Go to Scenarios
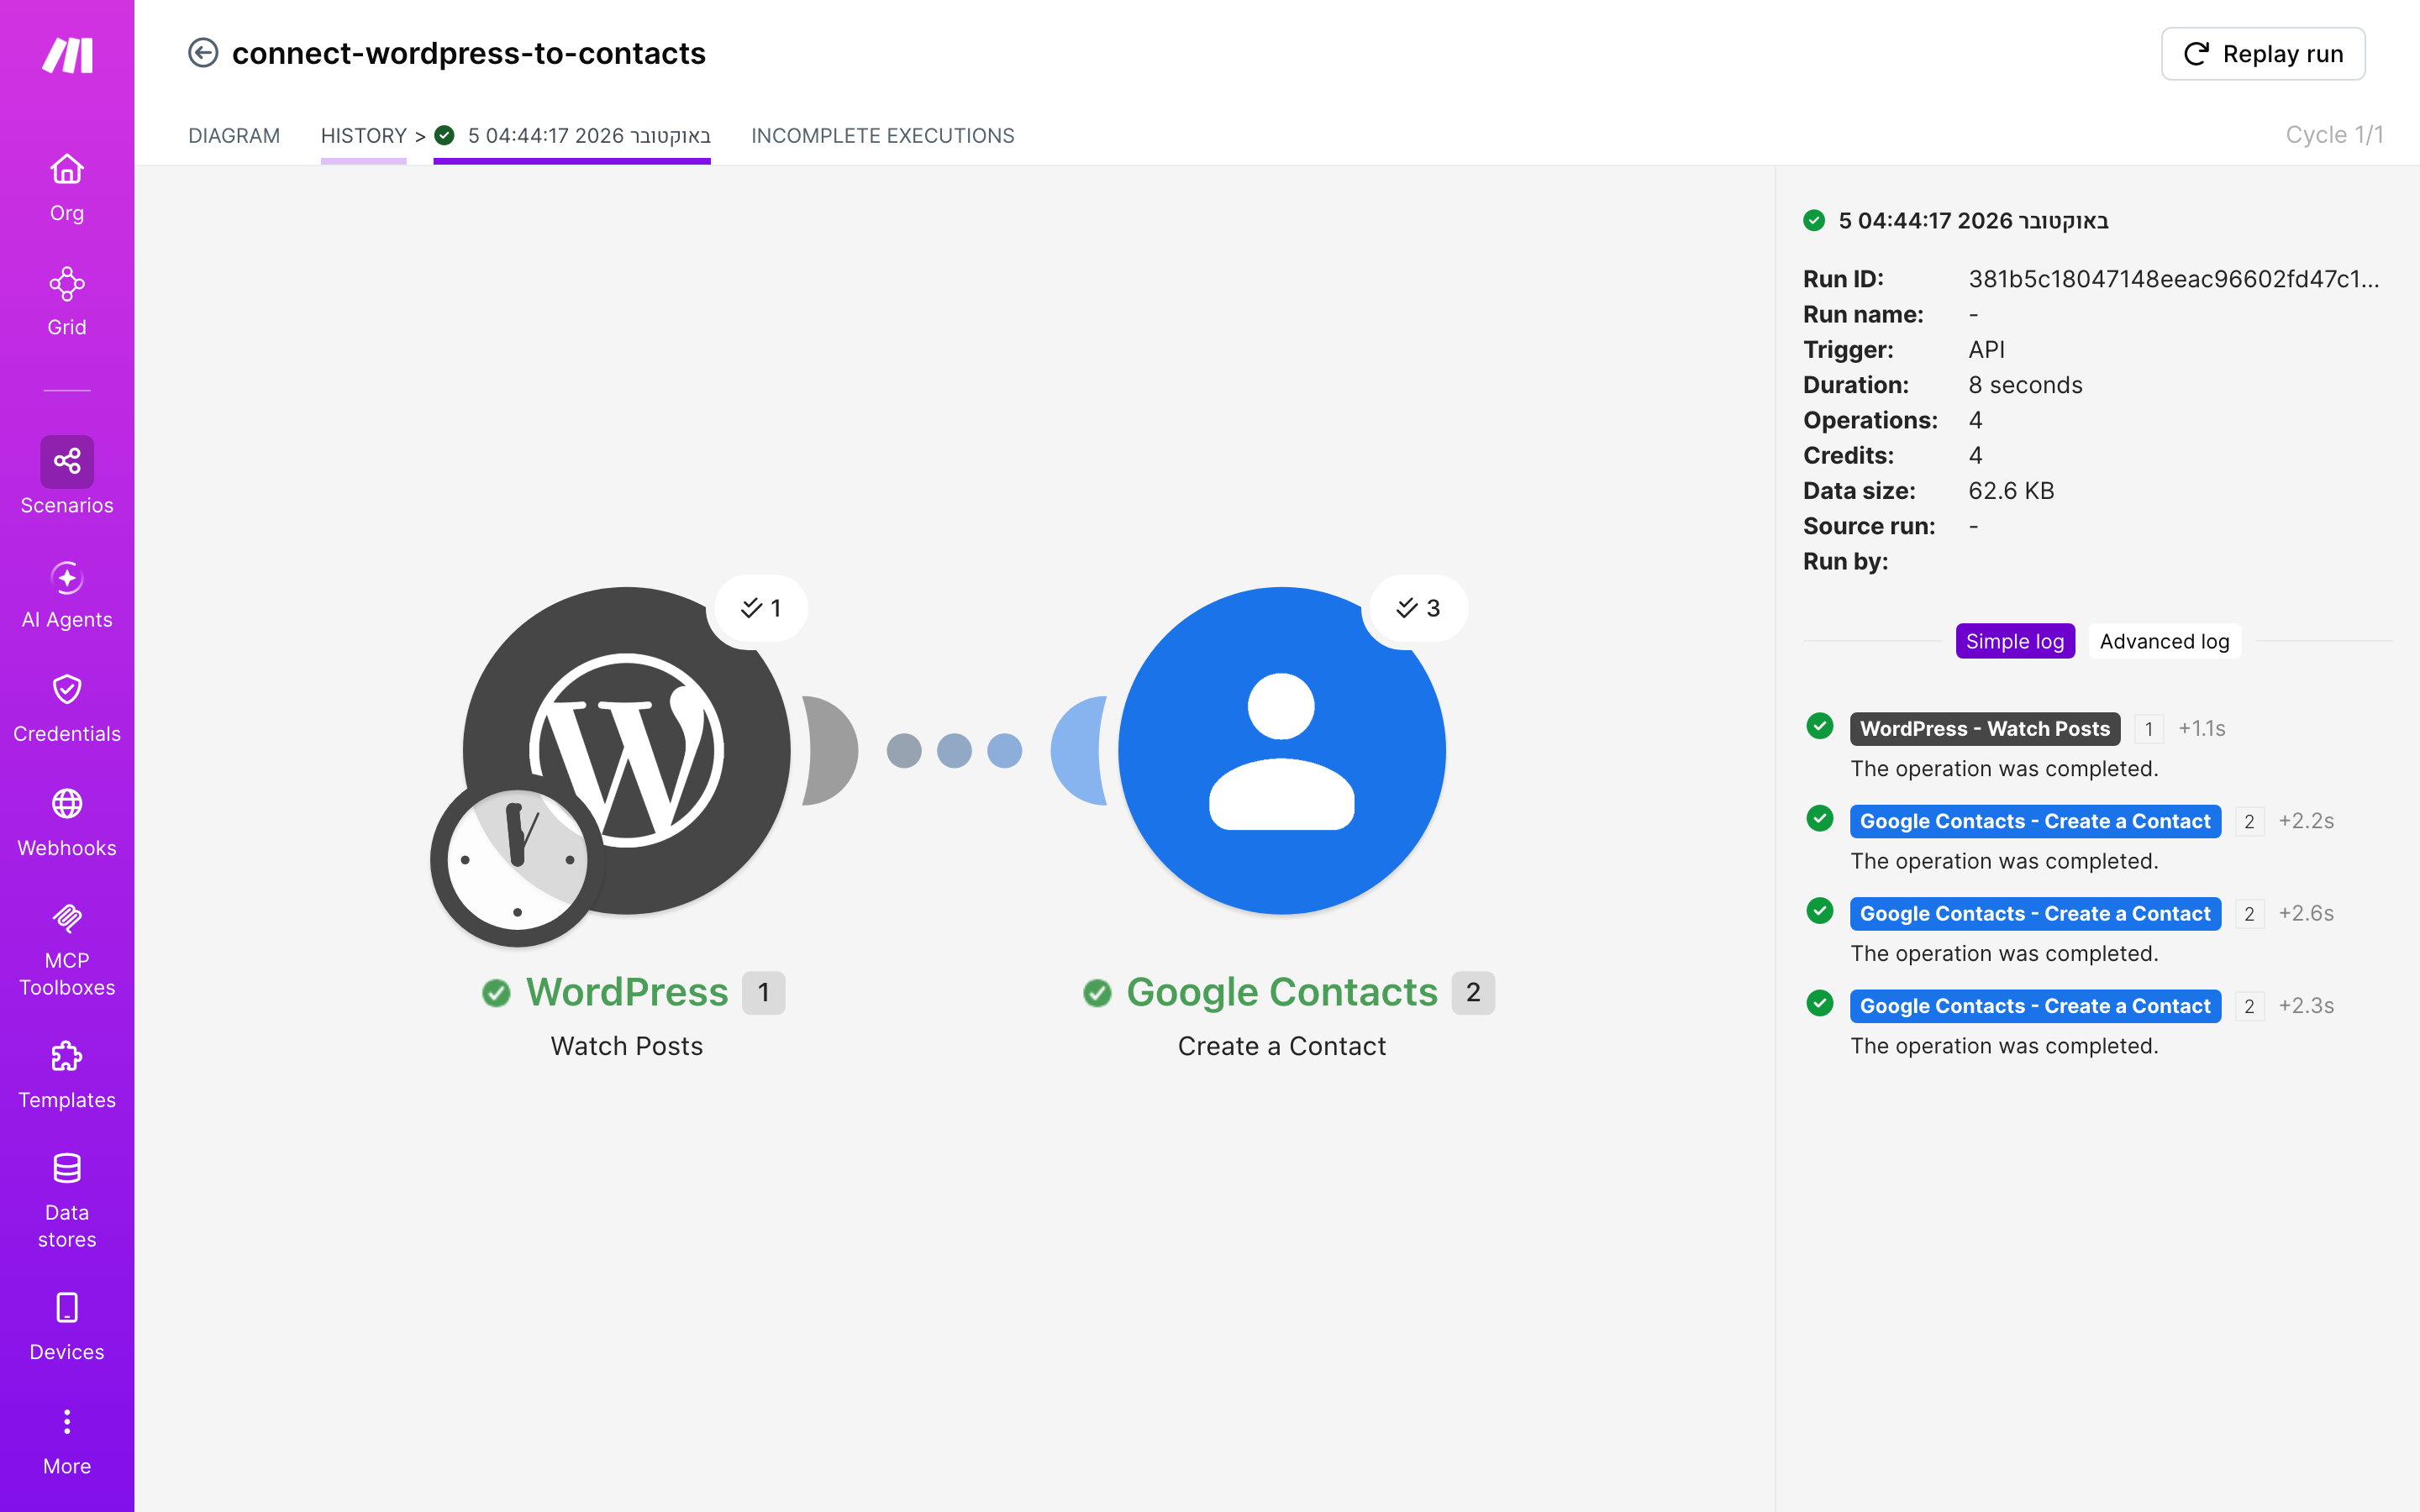Viewport: 2420px width, 1512px height. (67, 476)
